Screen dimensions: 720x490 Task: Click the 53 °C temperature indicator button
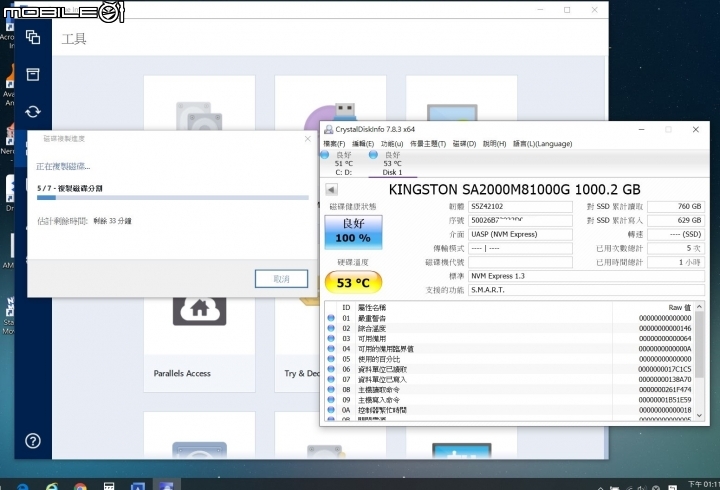tap(353, 282)
